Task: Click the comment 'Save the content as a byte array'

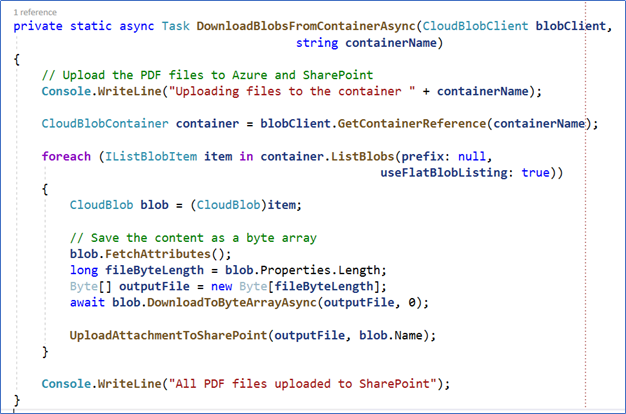Action: (x=193, y=238)
